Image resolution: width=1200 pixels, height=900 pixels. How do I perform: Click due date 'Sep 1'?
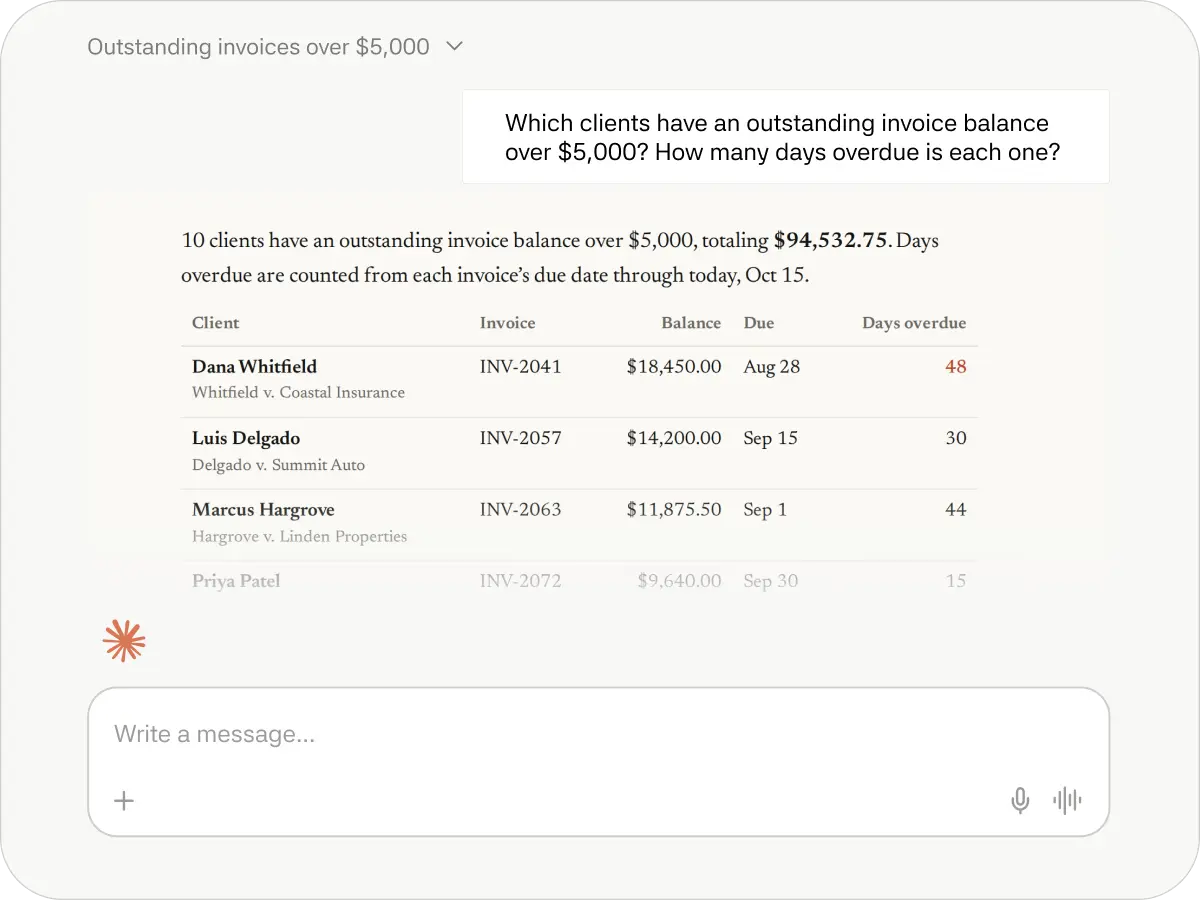[765, 510]
